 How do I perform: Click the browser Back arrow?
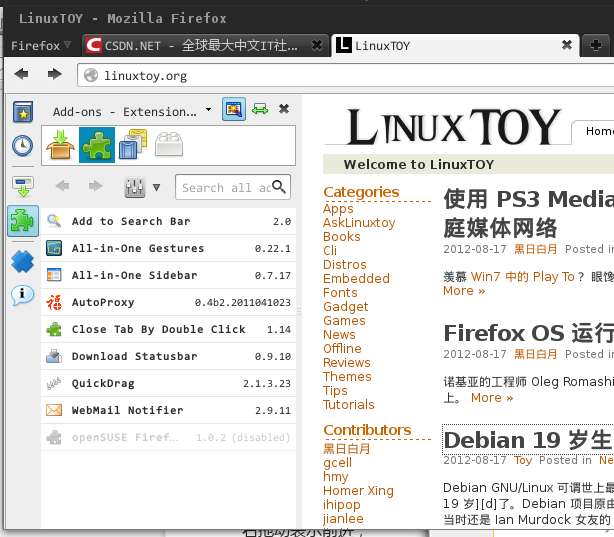click(22, 74)
